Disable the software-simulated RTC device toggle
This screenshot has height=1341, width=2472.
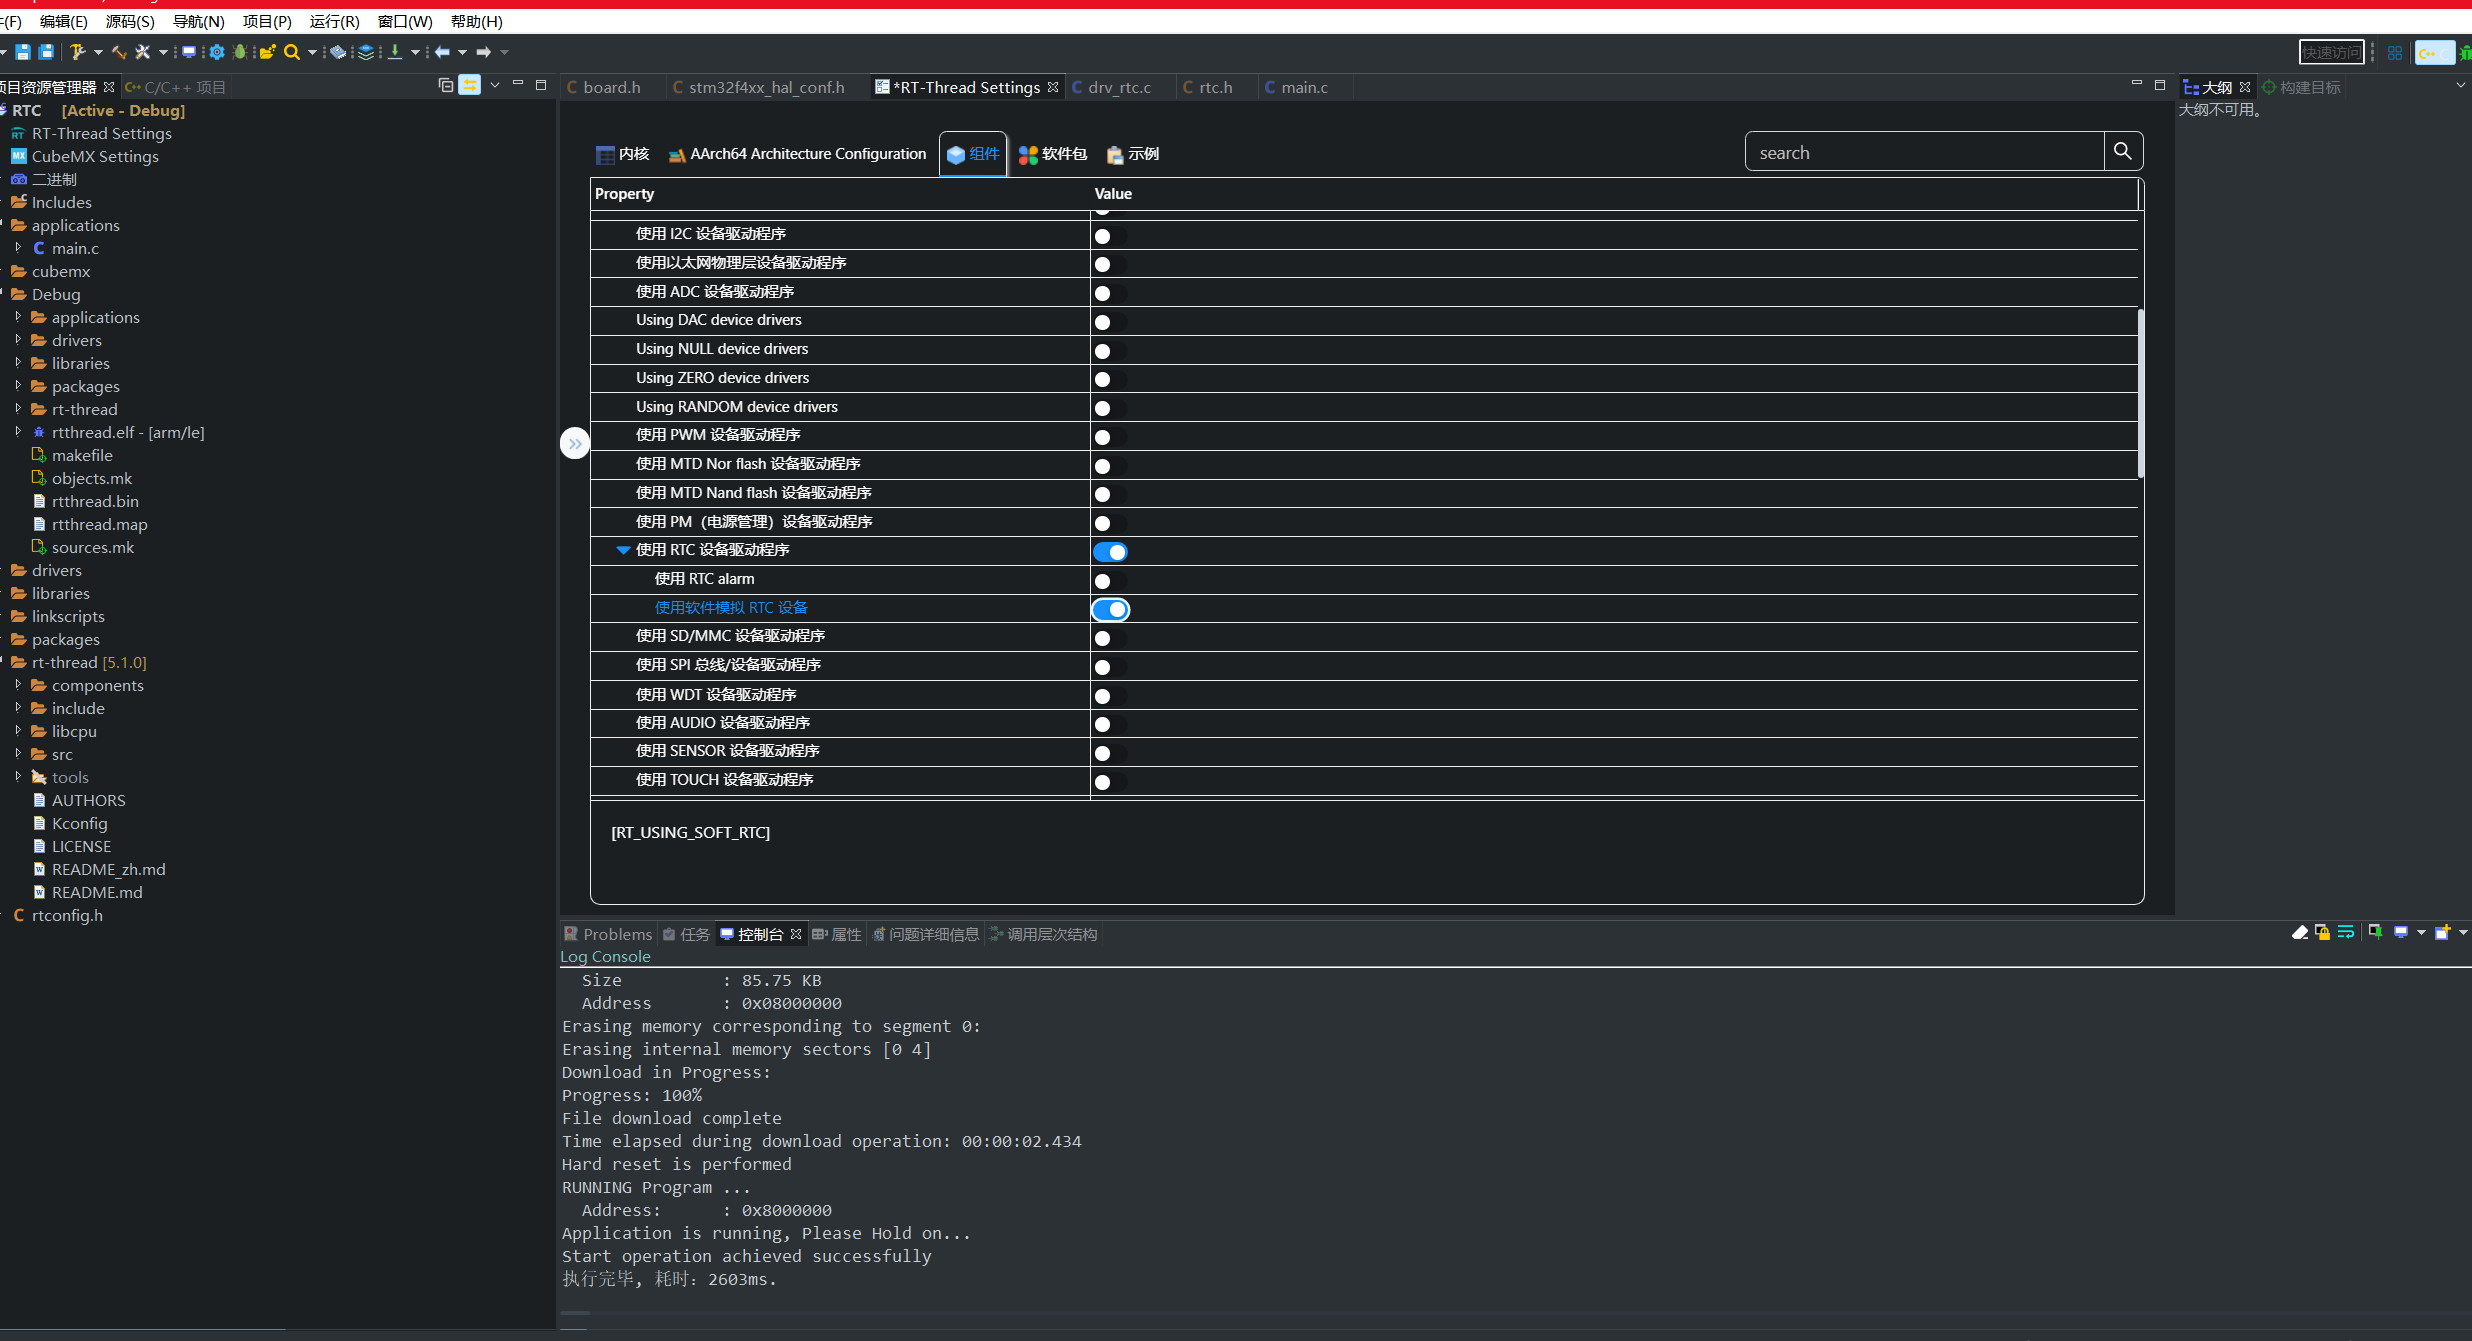[1110, 609]
